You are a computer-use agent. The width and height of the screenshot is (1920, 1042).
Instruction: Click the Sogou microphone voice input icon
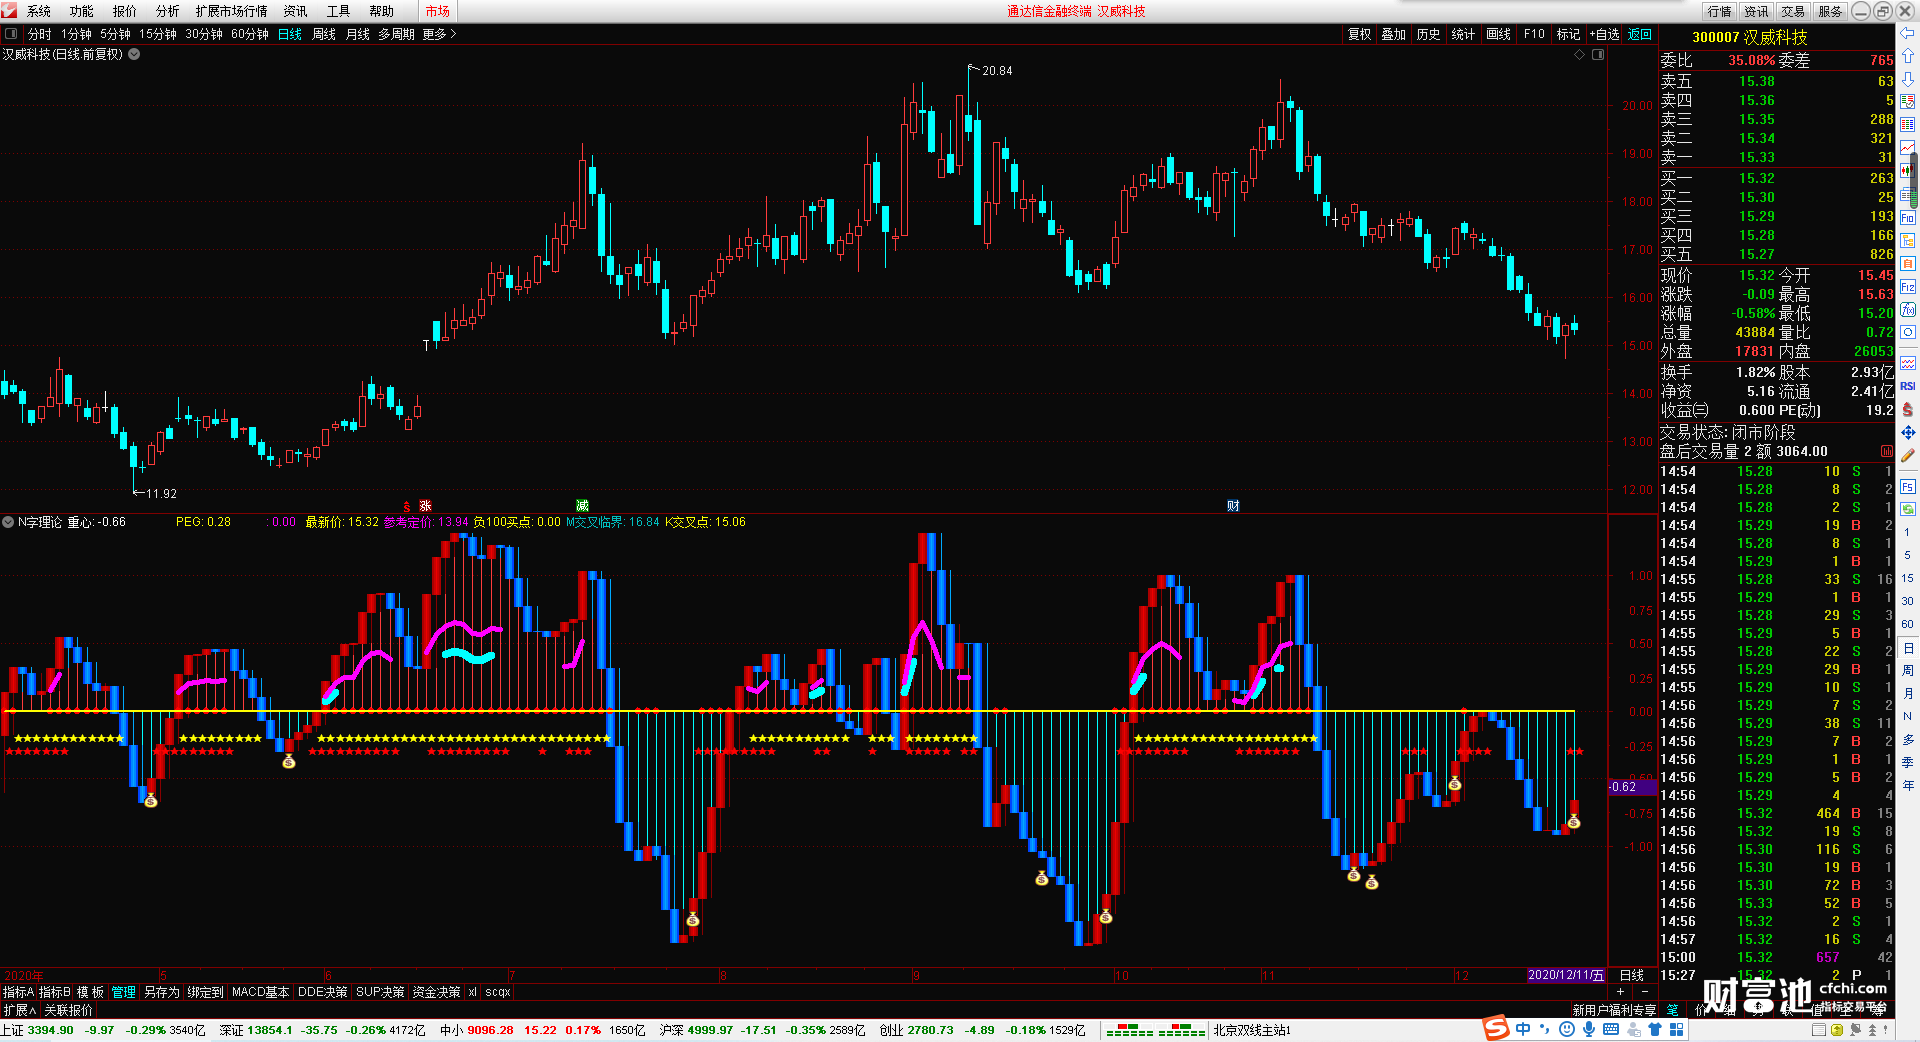pos(1589,1029)
